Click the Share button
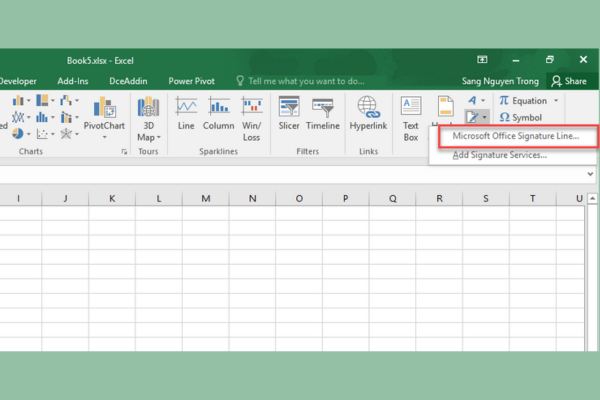 pyautogui.click(x=569, y=81)
